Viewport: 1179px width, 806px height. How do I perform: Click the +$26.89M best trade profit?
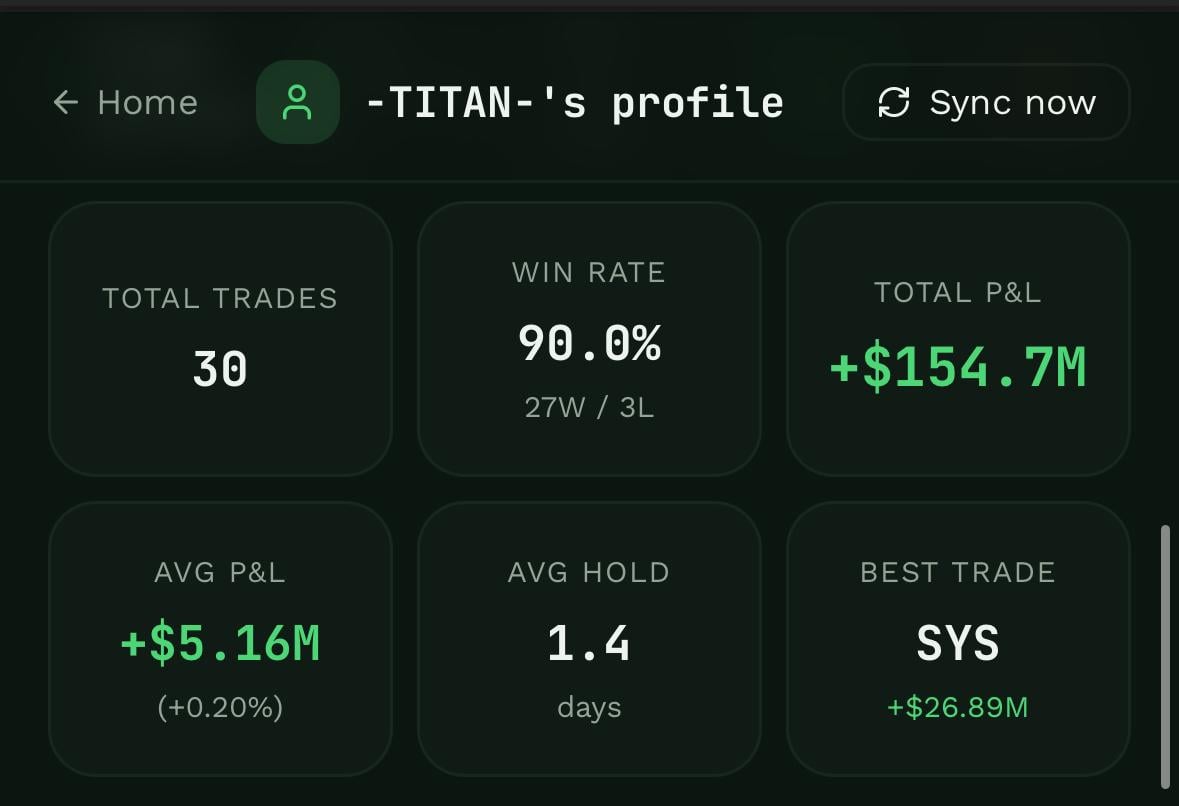(x=958, y=708)
